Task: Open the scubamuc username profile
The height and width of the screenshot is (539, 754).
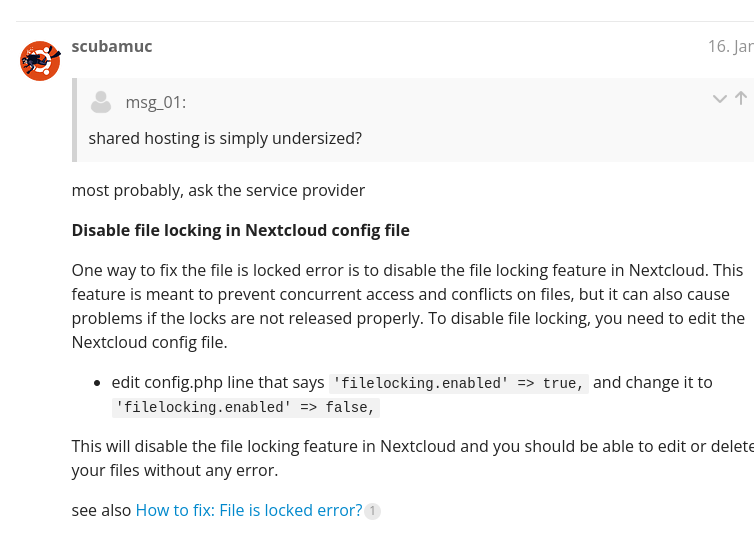Action: pos(112,46)
